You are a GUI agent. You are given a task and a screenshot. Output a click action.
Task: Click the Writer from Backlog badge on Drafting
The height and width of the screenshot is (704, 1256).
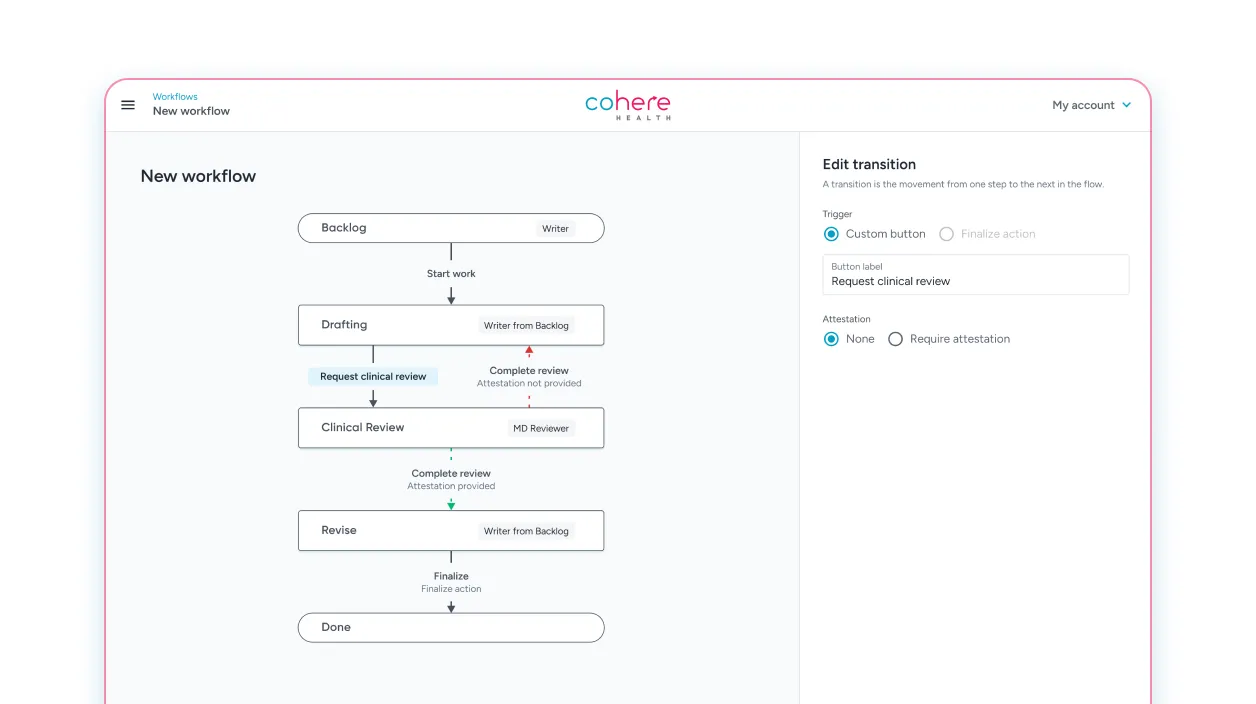point(526,325)
